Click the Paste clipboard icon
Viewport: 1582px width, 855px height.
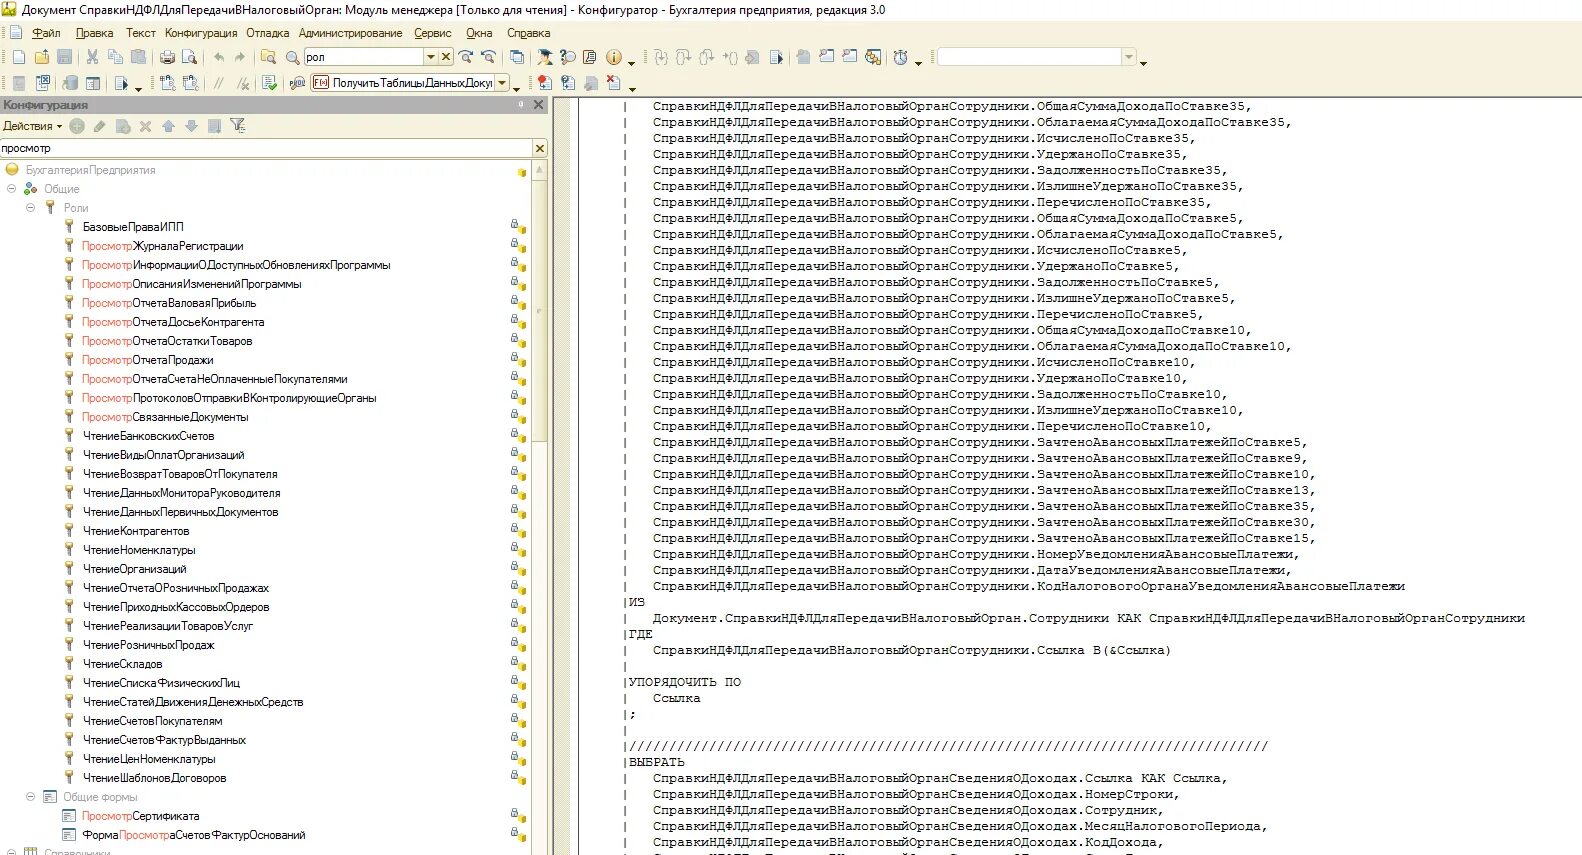(x=139, y=57)
